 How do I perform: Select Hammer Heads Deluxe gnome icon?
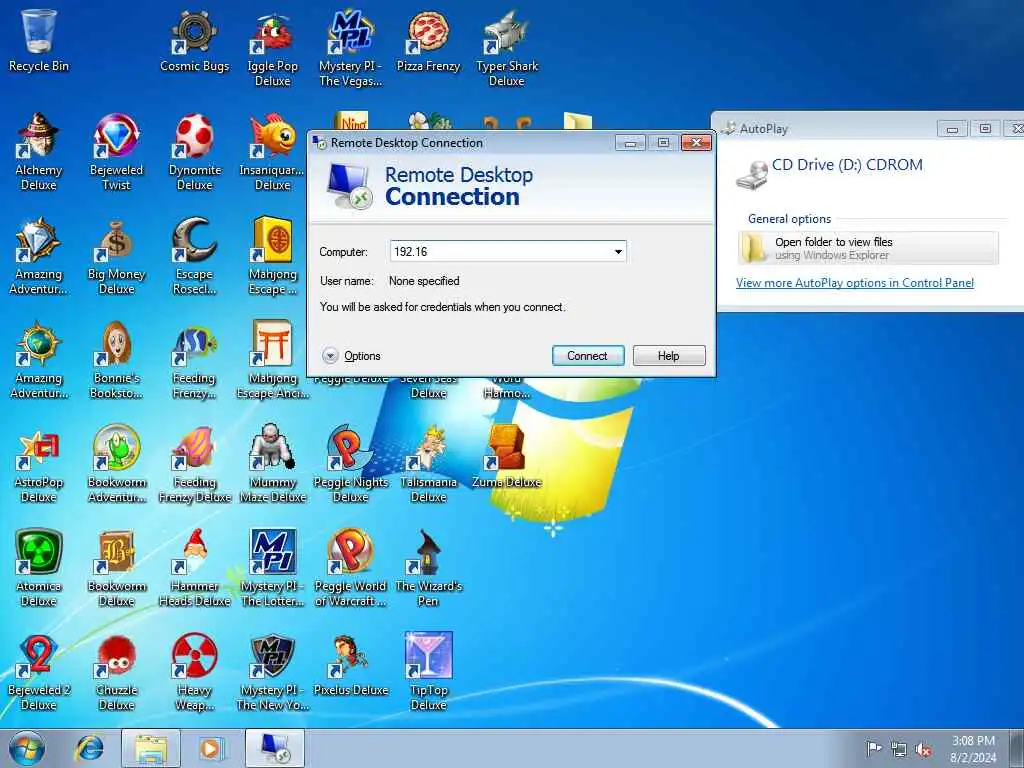(x=194, y=569)
